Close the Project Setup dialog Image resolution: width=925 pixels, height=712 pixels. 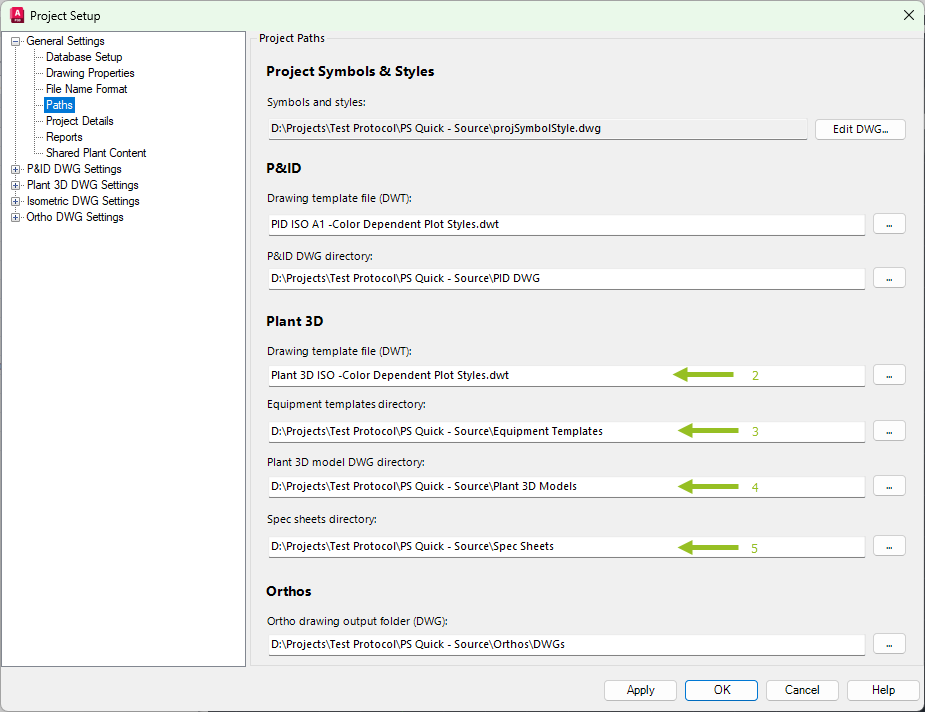click(909, 15)
